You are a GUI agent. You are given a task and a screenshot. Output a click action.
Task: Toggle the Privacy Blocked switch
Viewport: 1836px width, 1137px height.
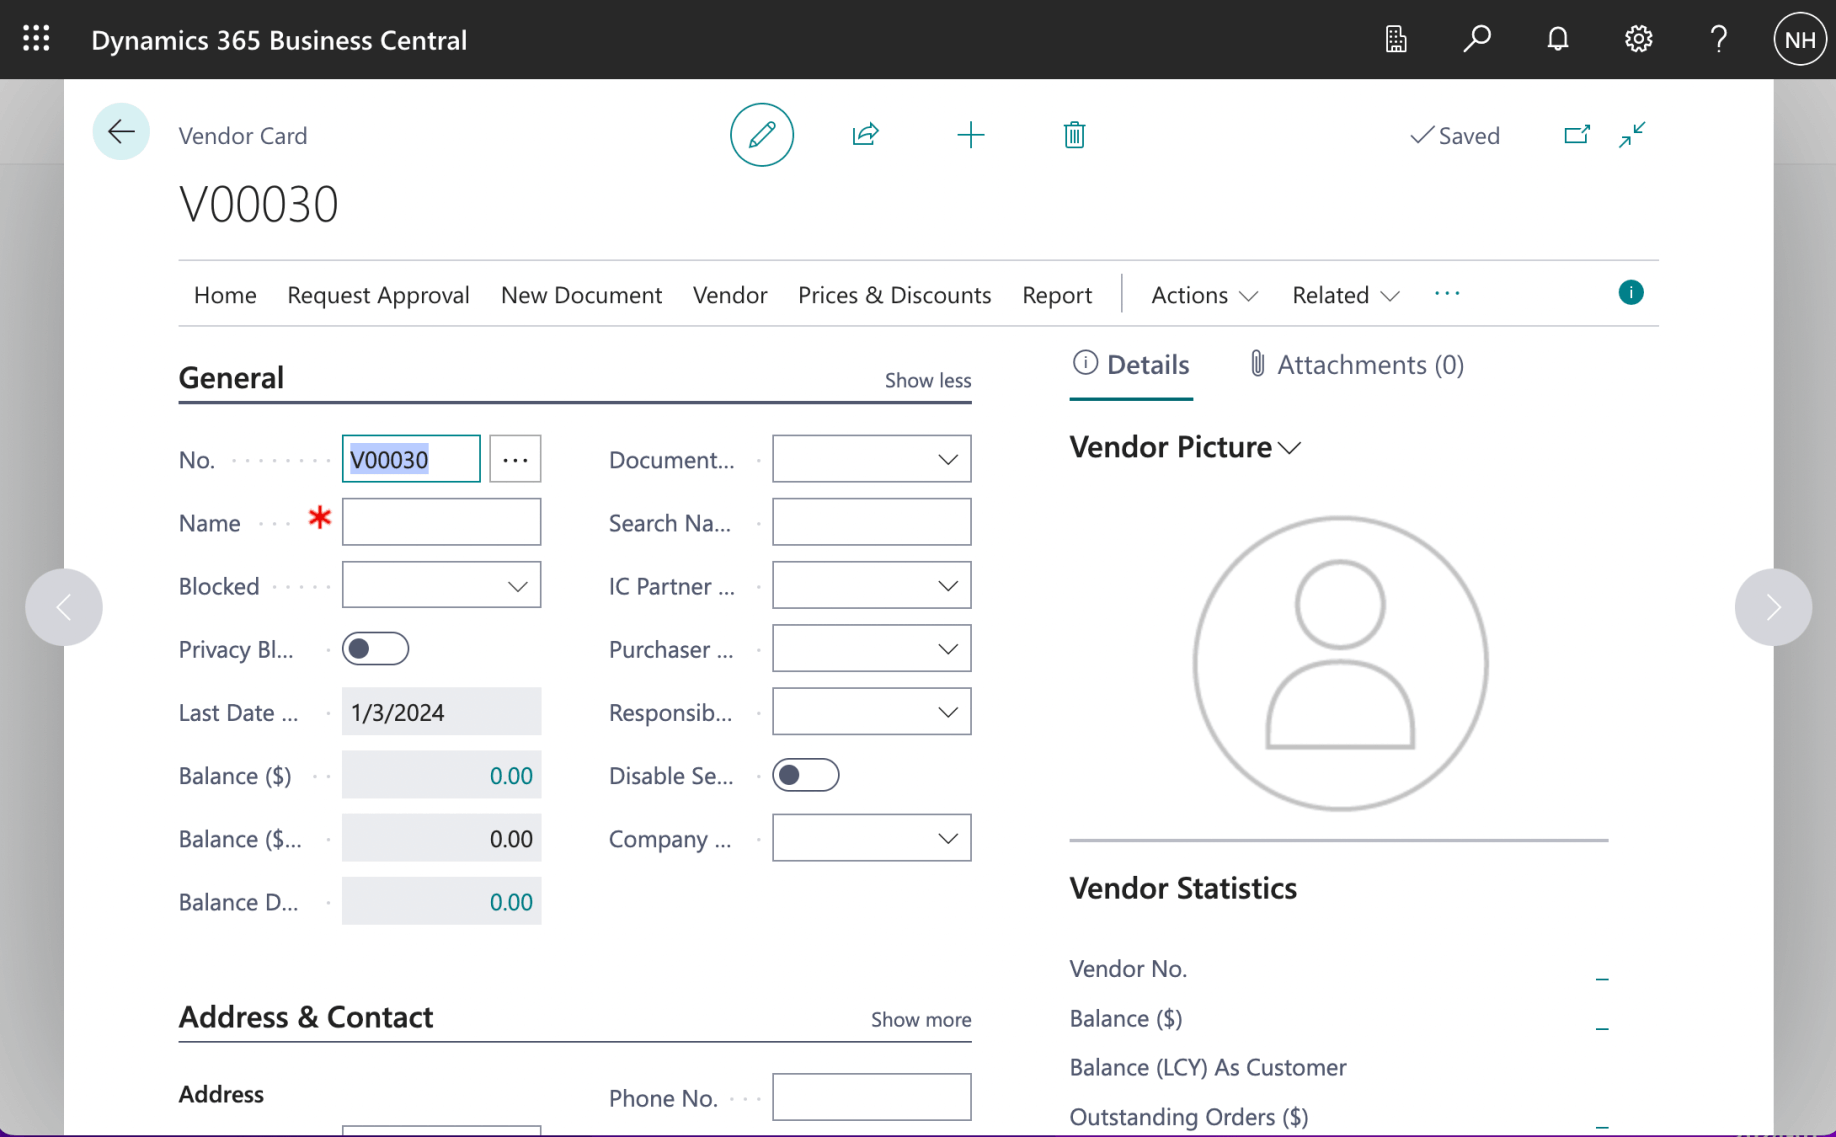pyautogui.click(x=375, y=649)
